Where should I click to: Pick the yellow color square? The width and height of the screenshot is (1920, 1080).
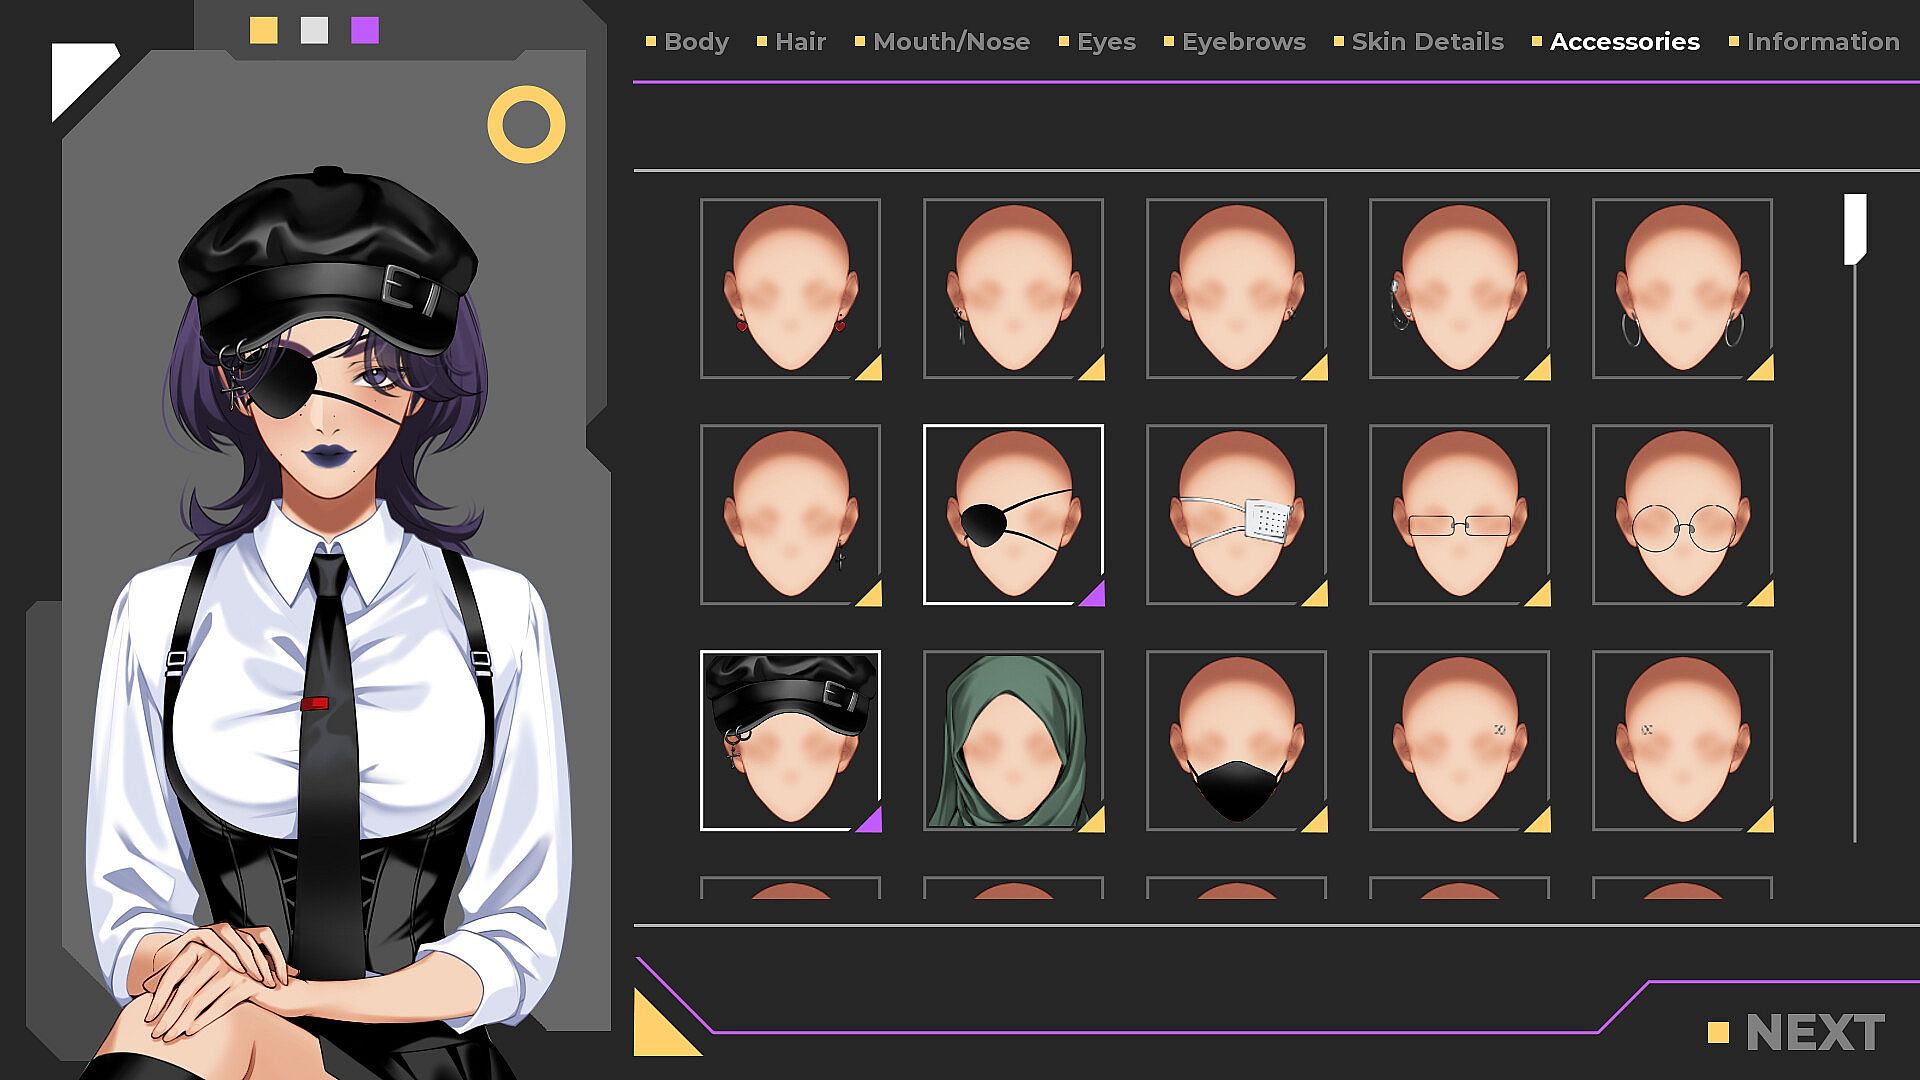[263, 30]
